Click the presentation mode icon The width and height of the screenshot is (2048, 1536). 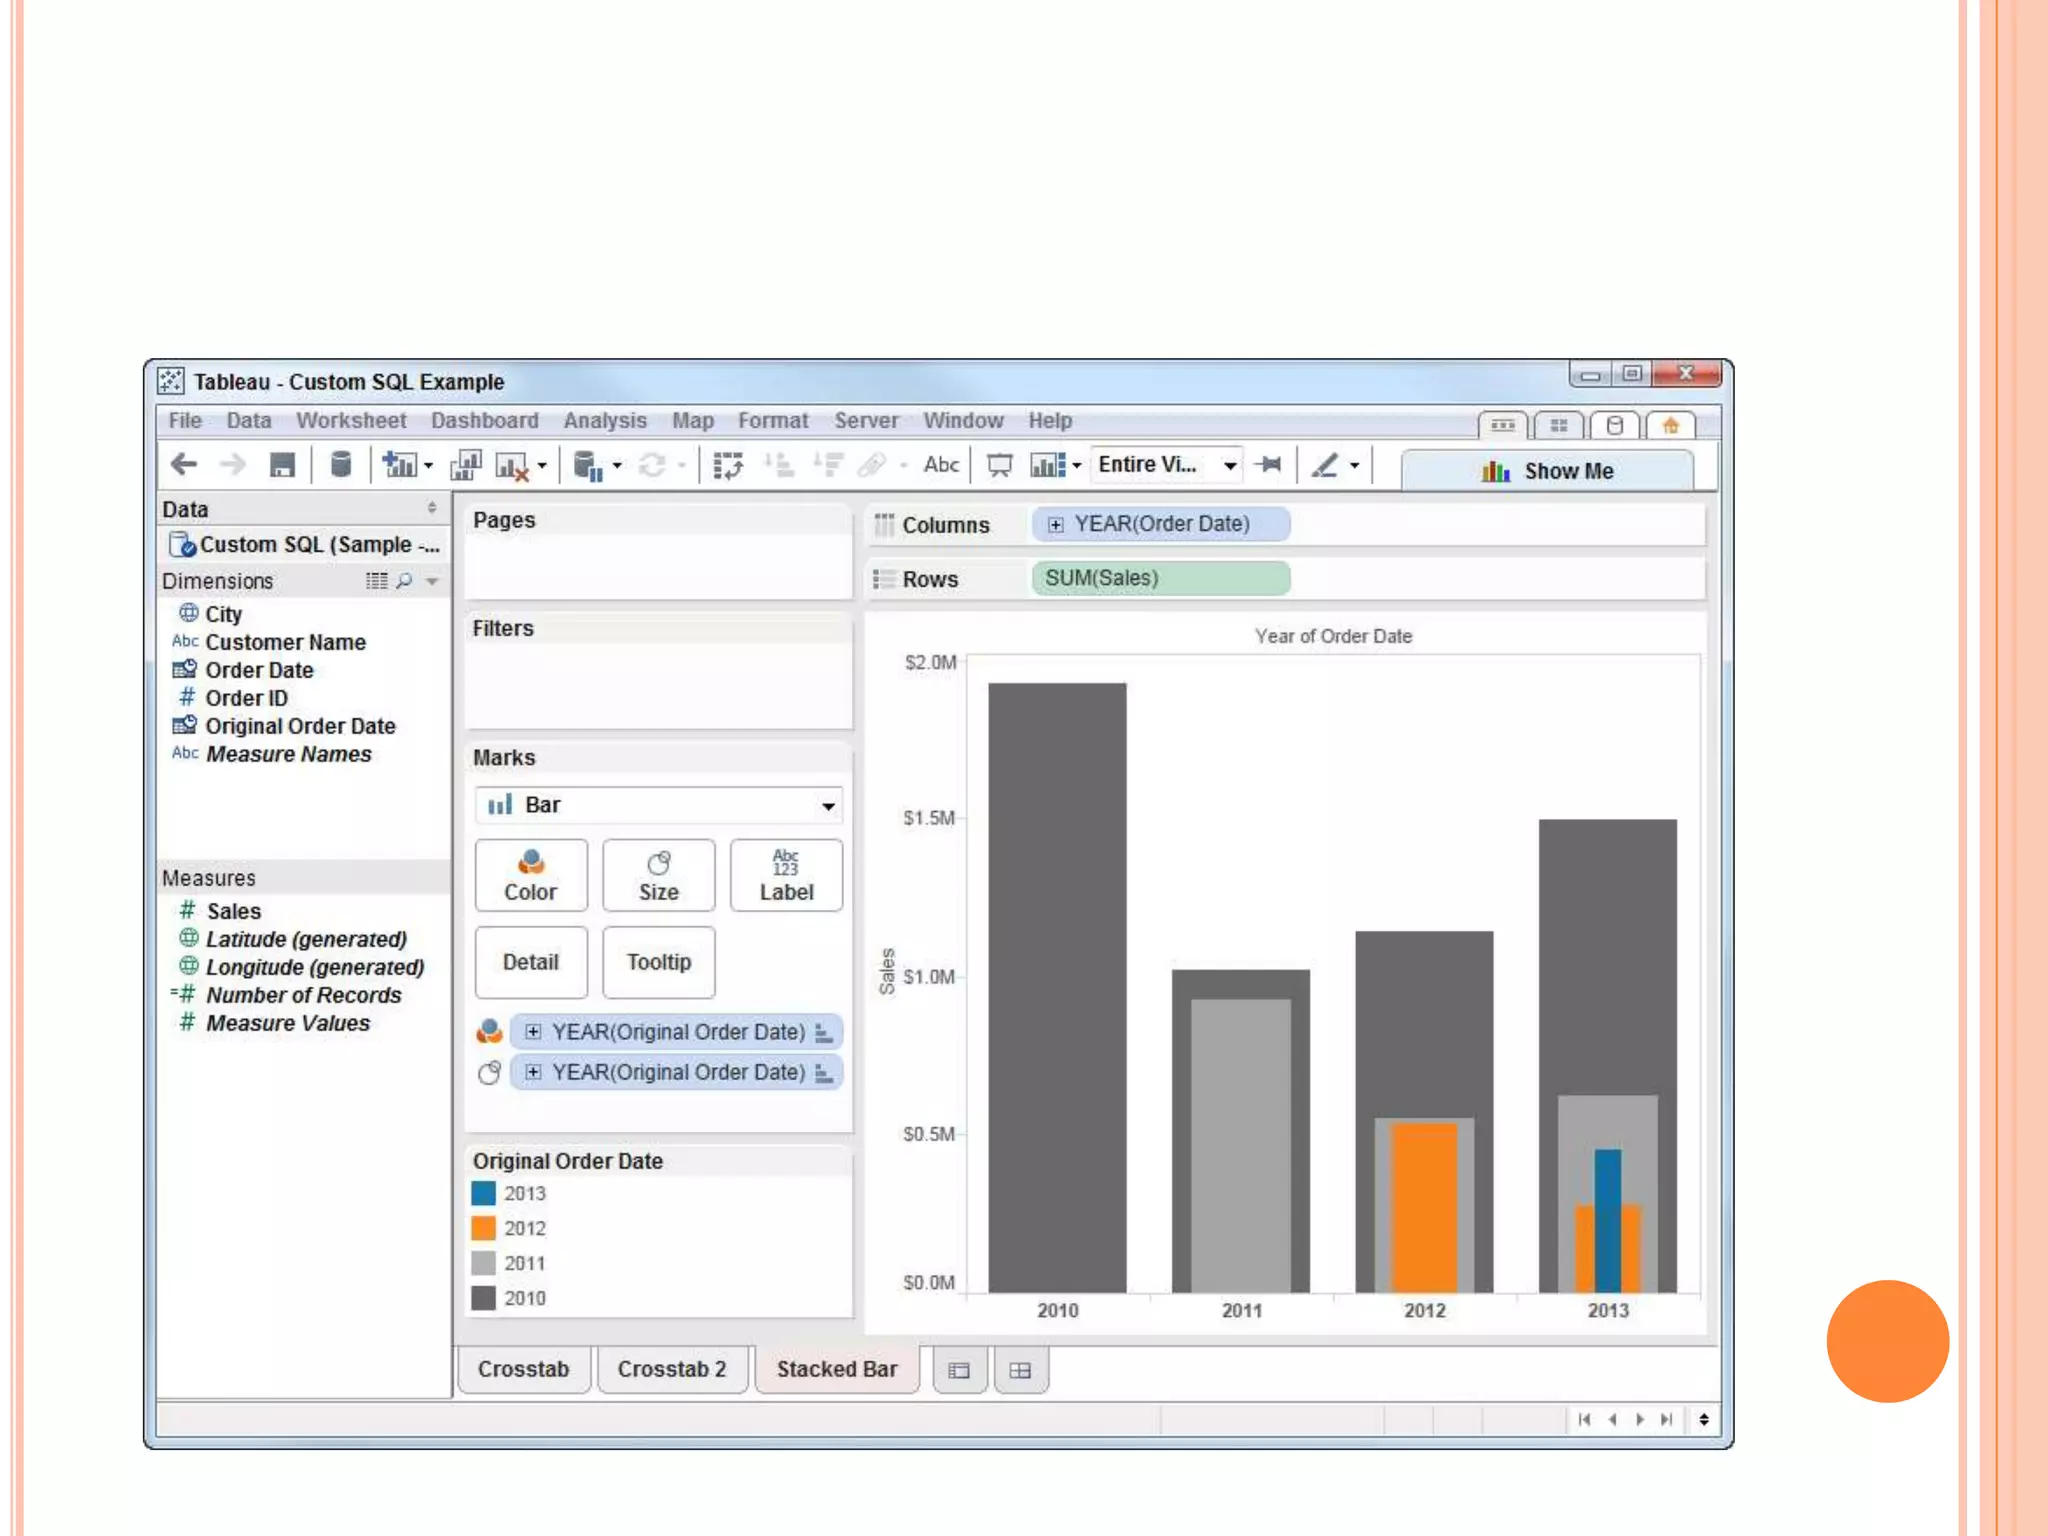[999, 465]
